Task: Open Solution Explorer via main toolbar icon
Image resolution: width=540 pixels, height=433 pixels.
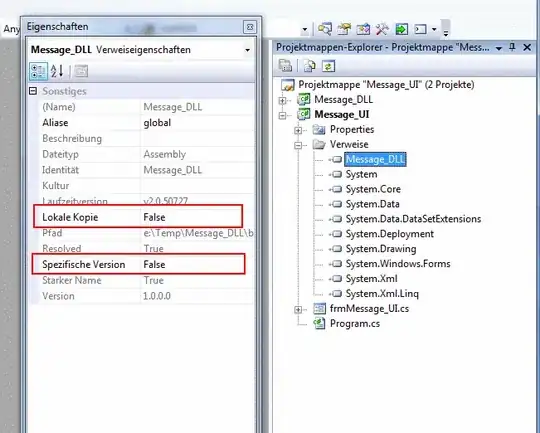Action: tap(325, 29)
